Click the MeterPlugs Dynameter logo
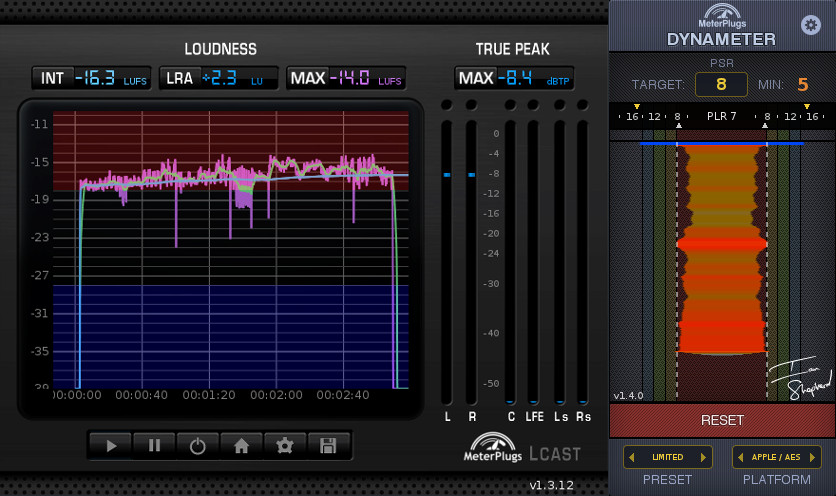 [x=722, y=26]
